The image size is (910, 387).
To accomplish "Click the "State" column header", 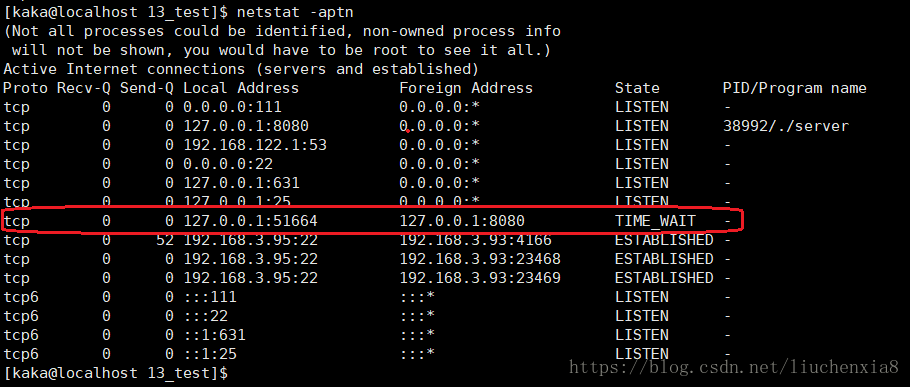I will [x=637, y=88].
